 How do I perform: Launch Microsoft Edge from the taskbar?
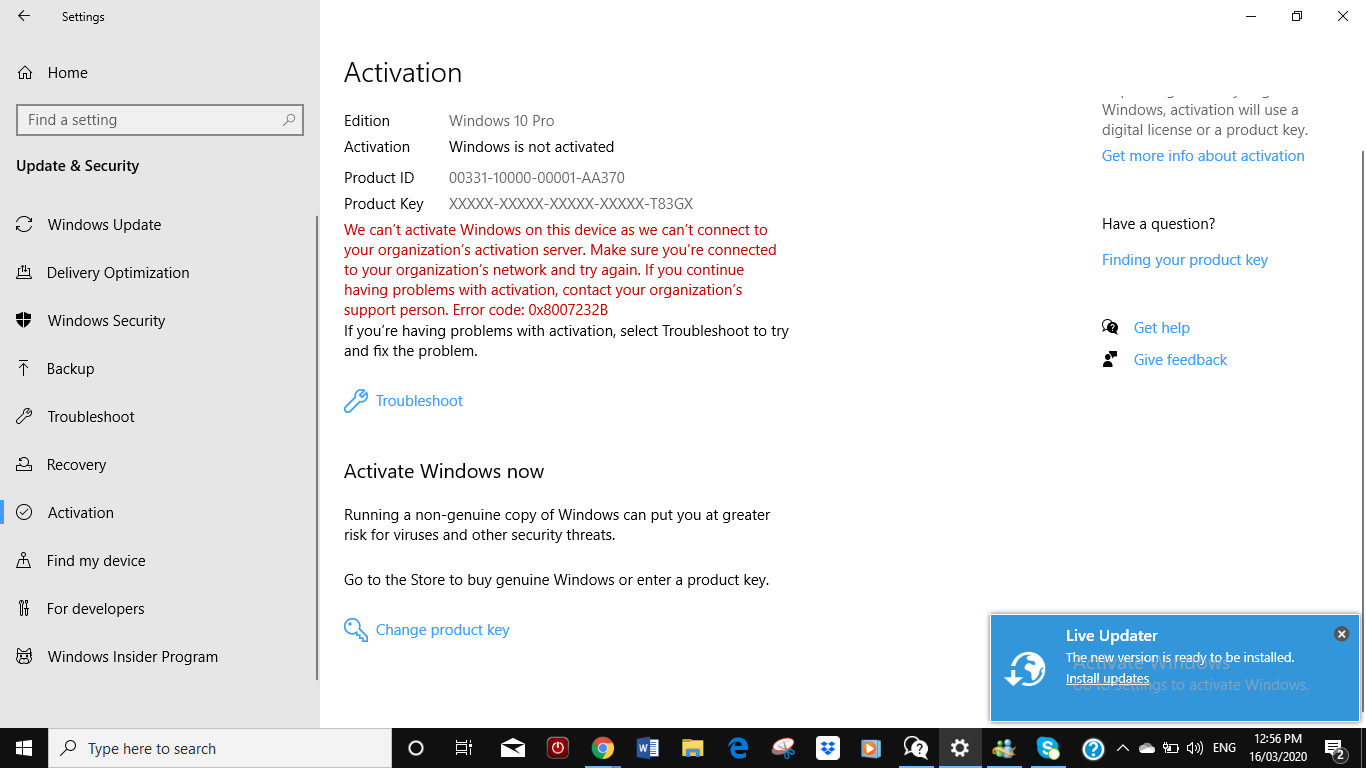tap(738, 748)
